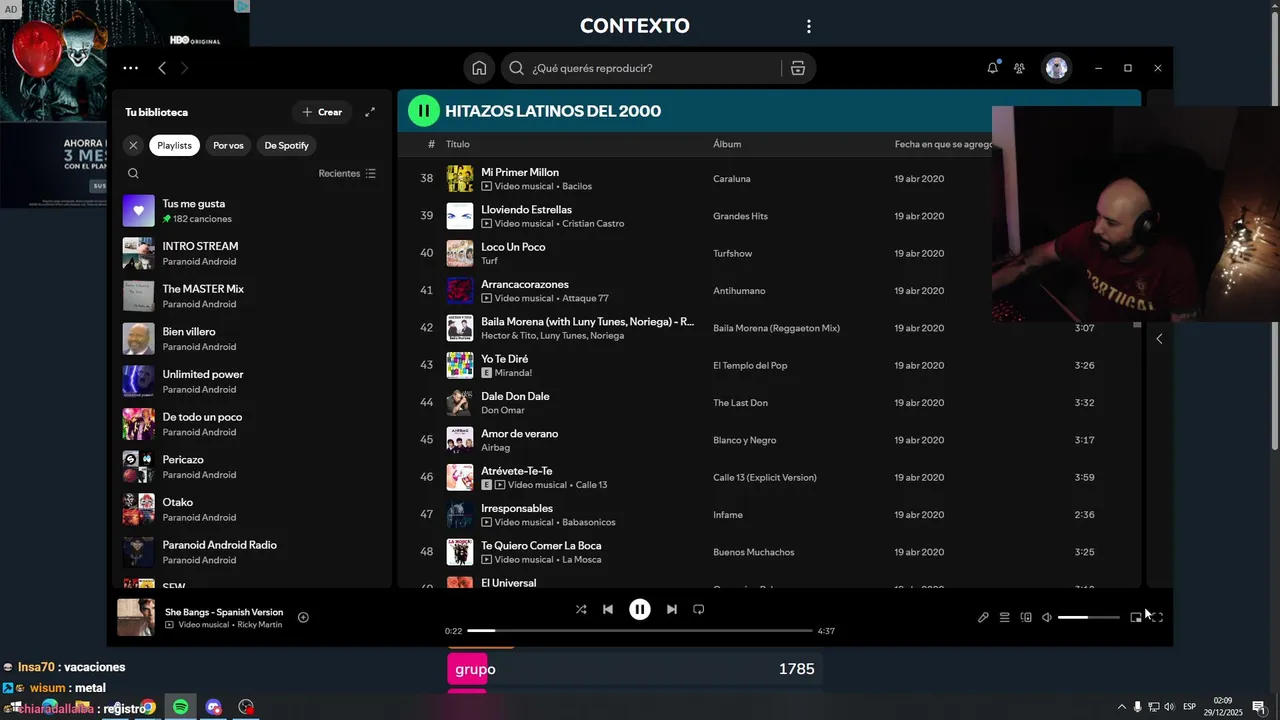
Task: Open Miranda! artist link
Action: [x=513, y=373]
